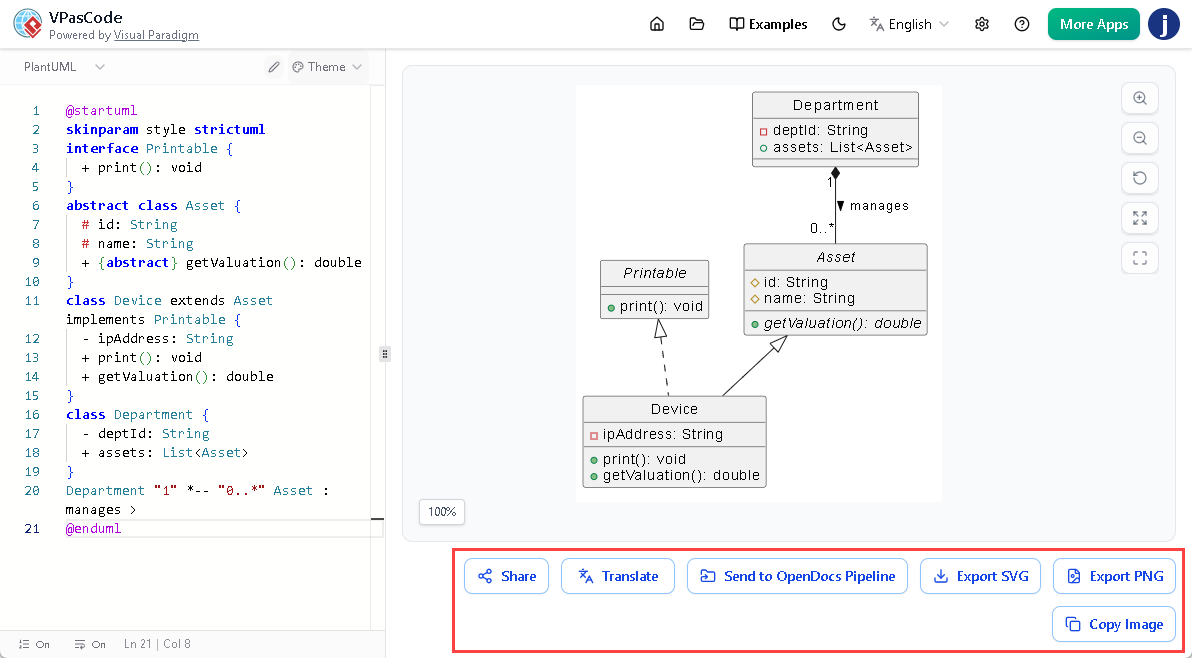The width and height of the screenshot is (1192, 658).
Task: Click the Device class box title
Action: point(674,409)
